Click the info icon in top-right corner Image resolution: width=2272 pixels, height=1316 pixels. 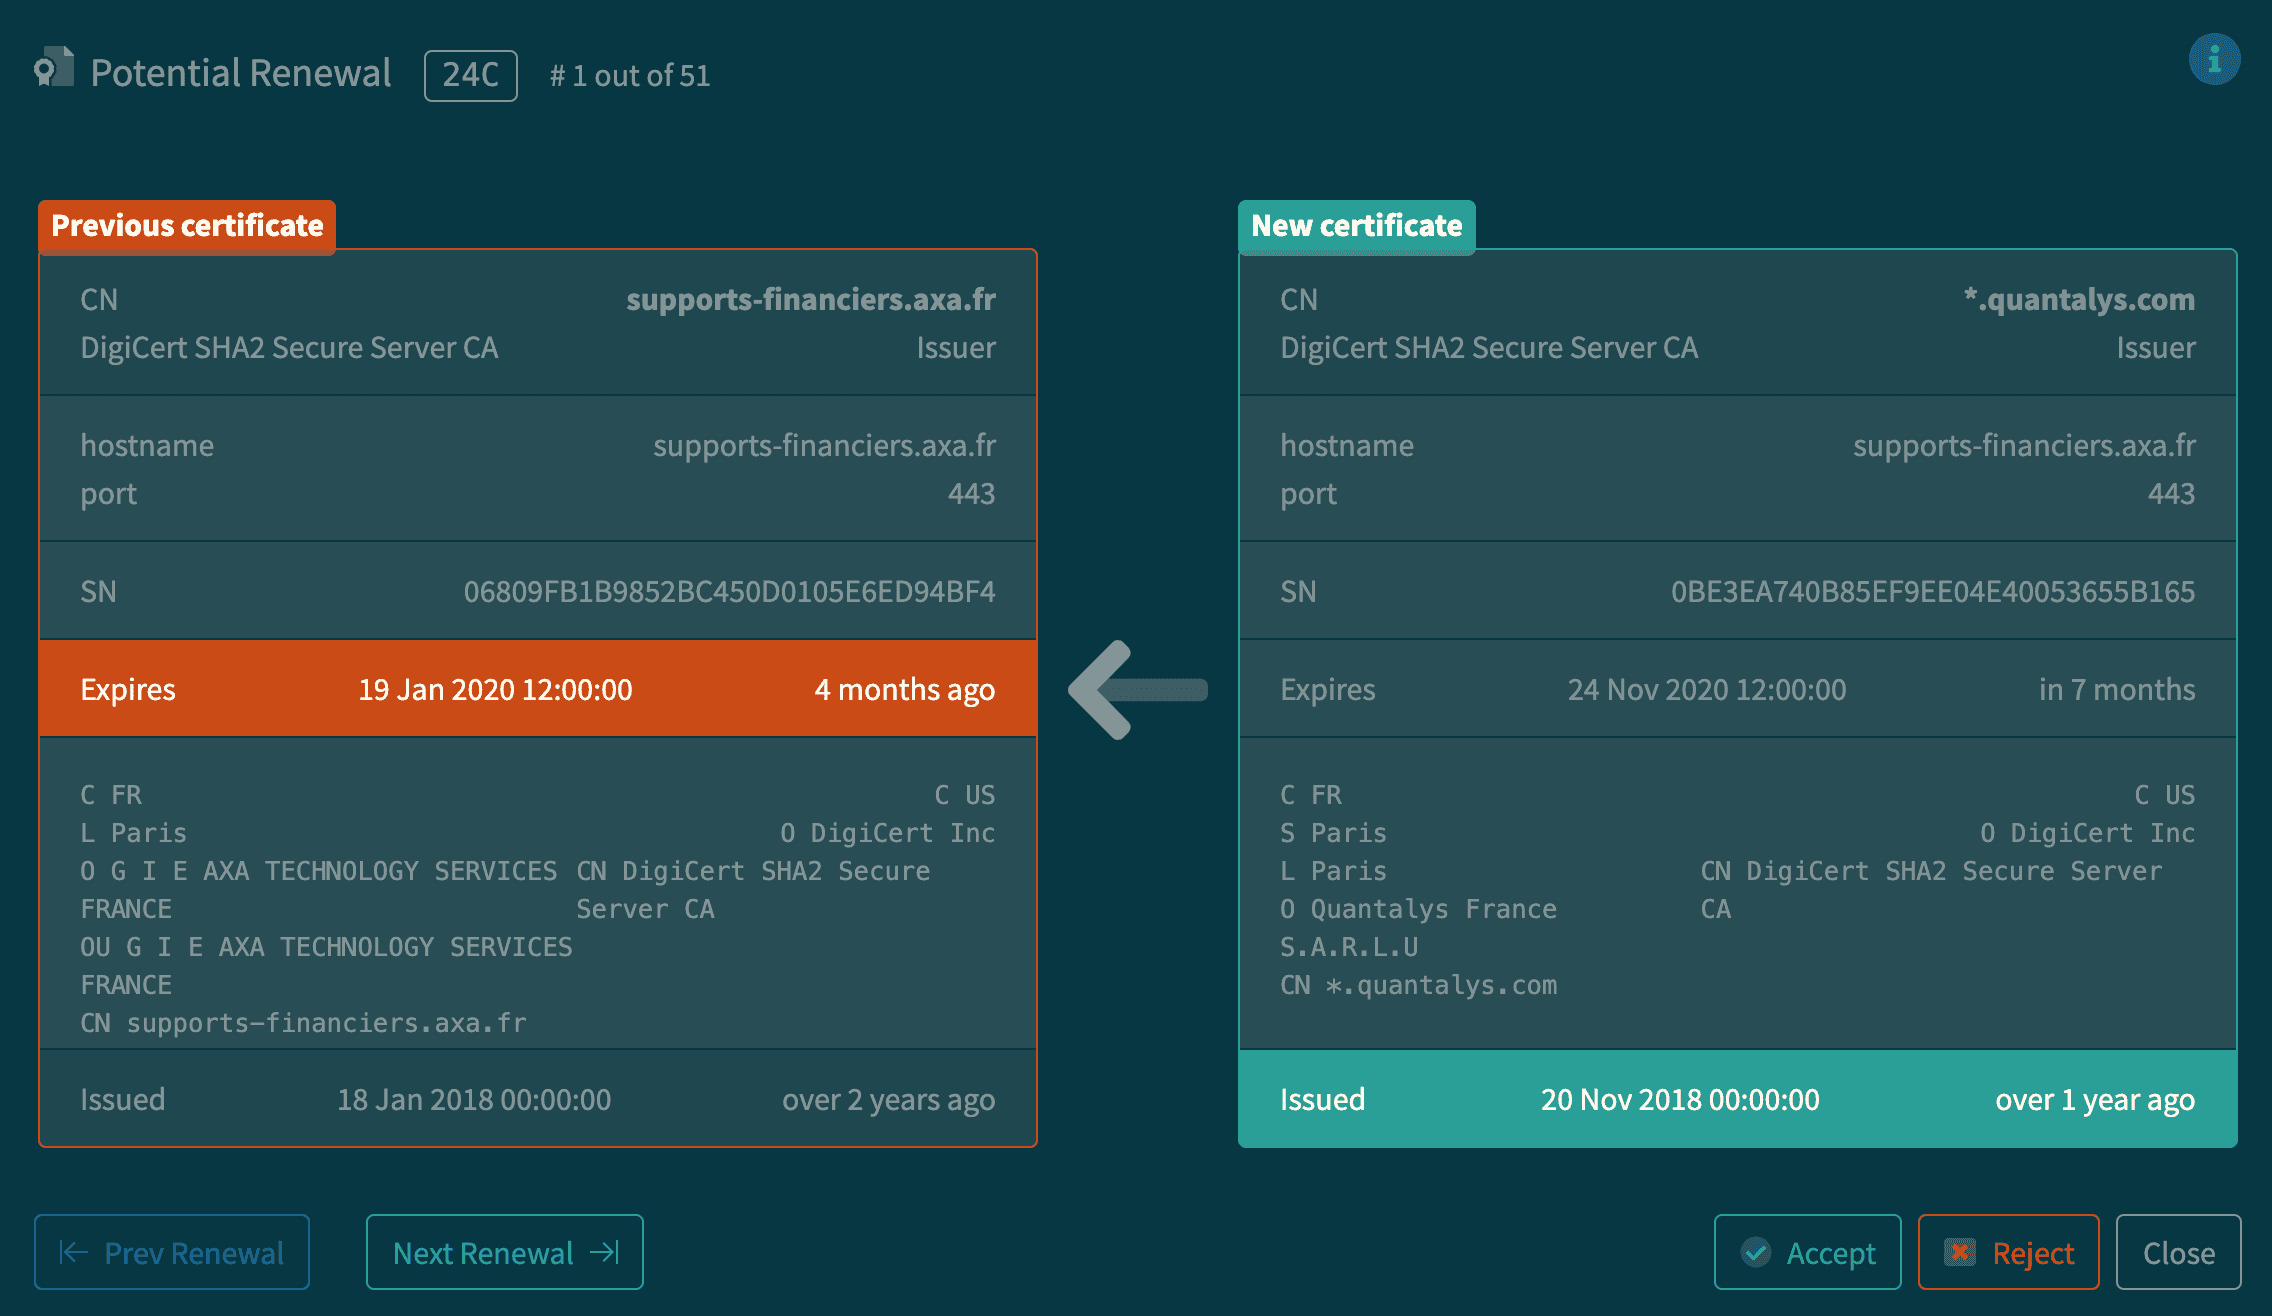click(2214, 60)
